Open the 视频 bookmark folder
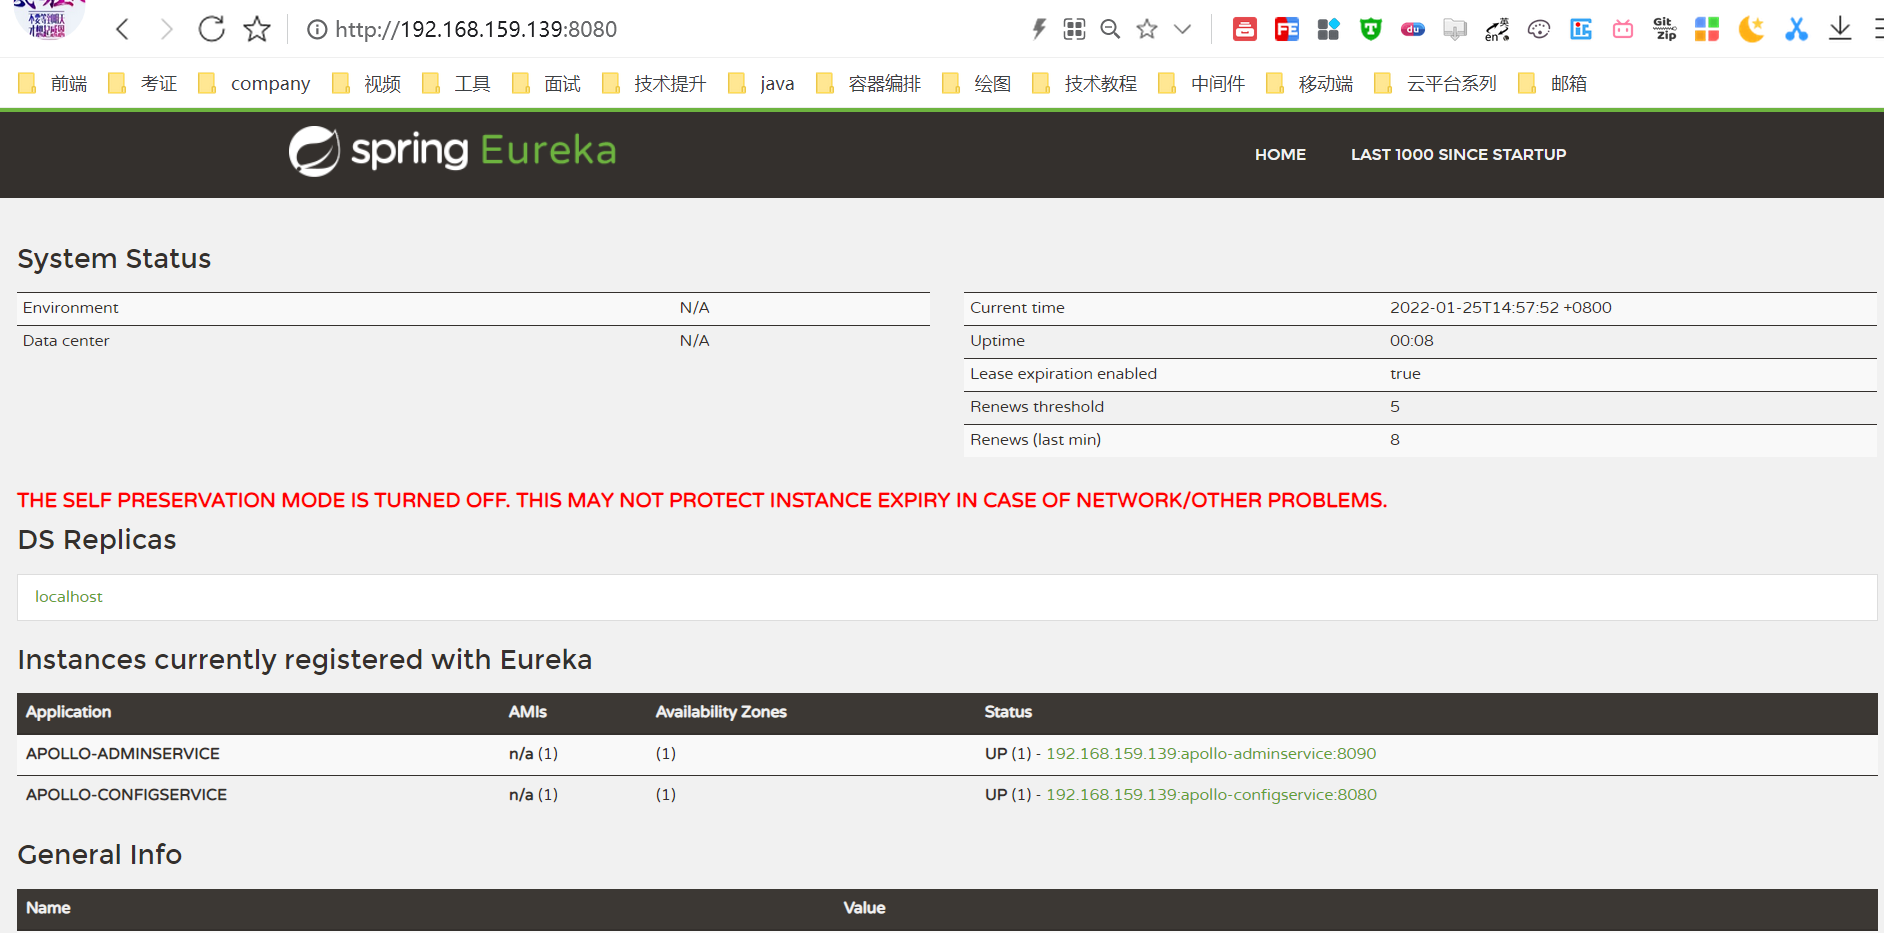This screenshot has height=933, width=1884. (366, 84)
